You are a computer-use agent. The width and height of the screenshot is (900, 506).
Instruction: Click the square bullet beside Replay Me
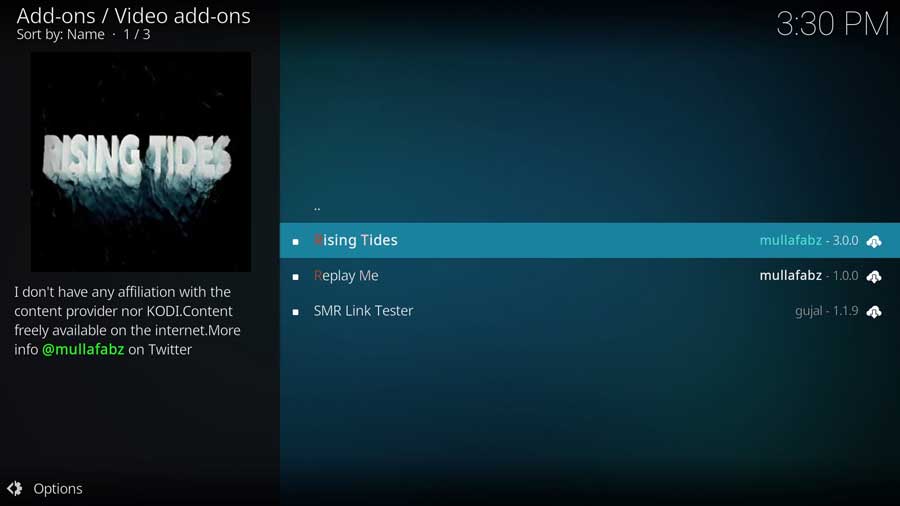click(x=296, y=277)
